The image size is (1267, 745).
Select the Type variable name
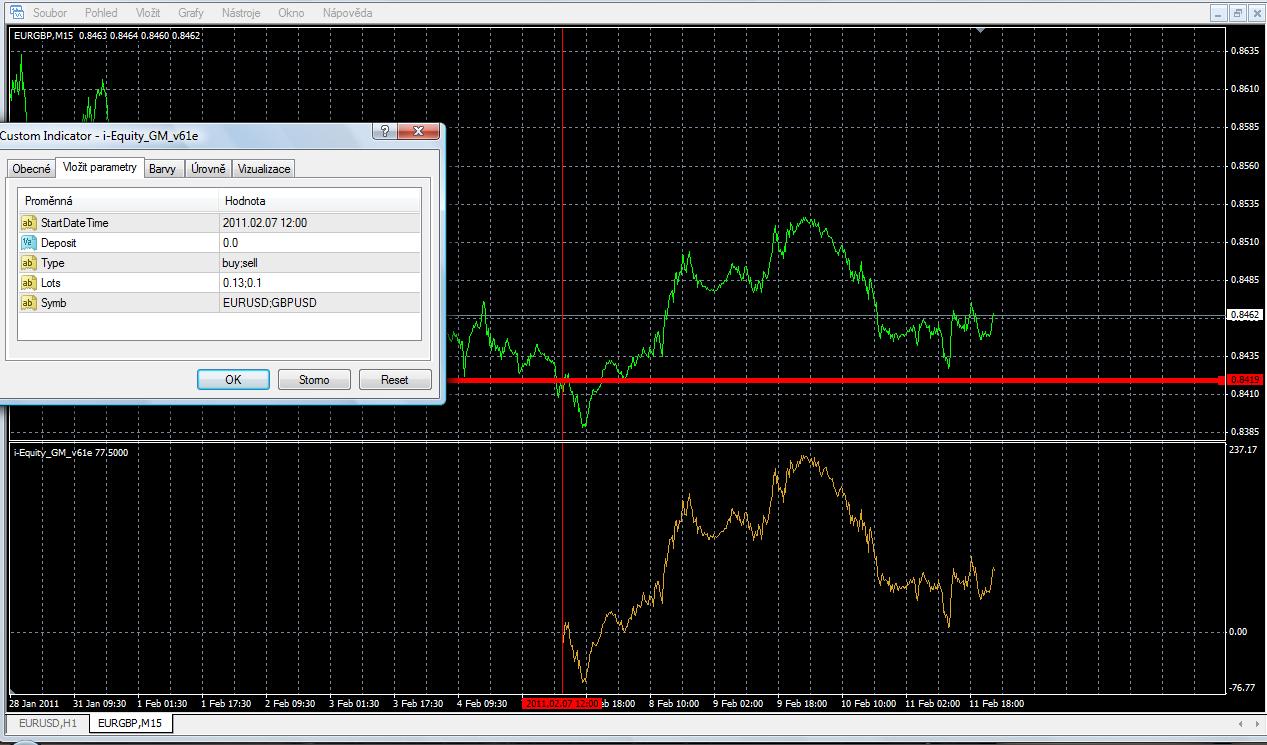[53, 263]
